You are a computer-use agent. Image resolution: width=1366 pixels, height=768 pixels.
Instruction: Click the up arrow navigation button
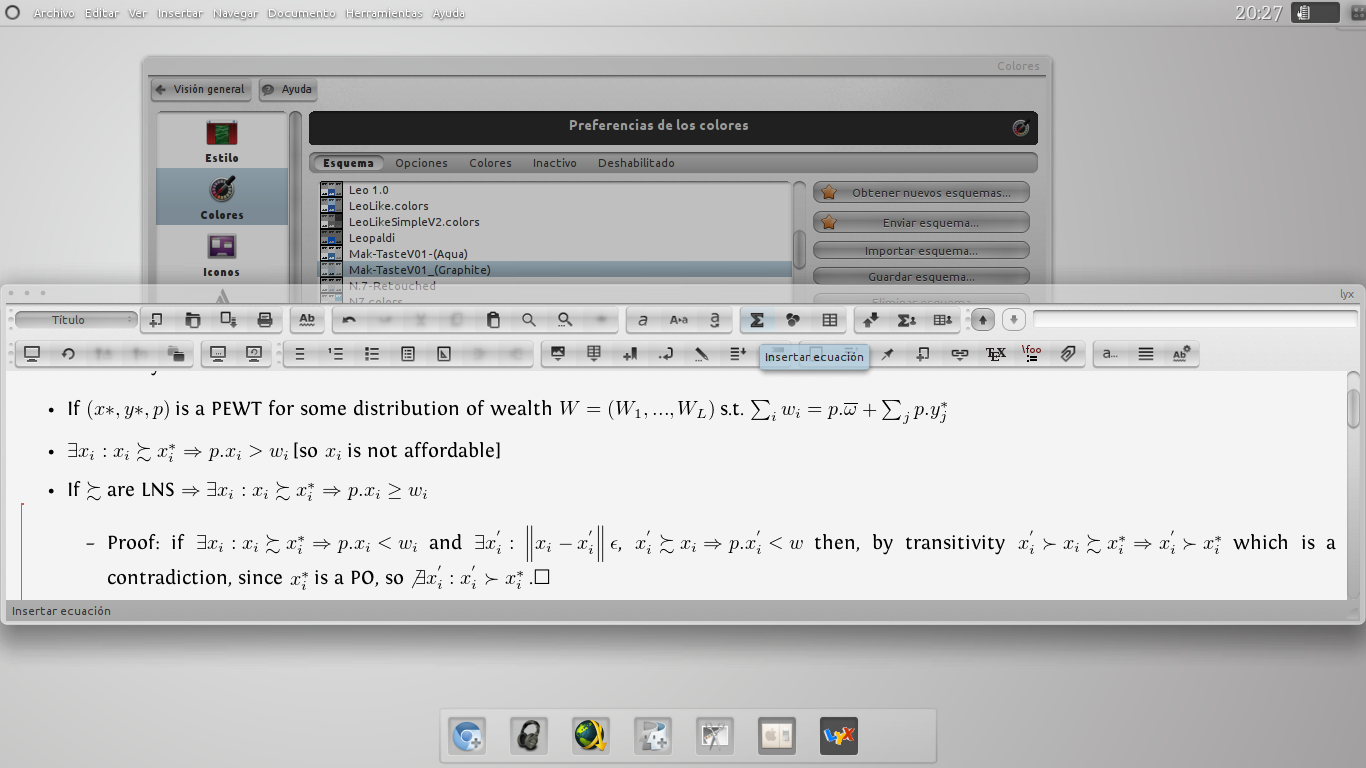(x=983, y=320)
